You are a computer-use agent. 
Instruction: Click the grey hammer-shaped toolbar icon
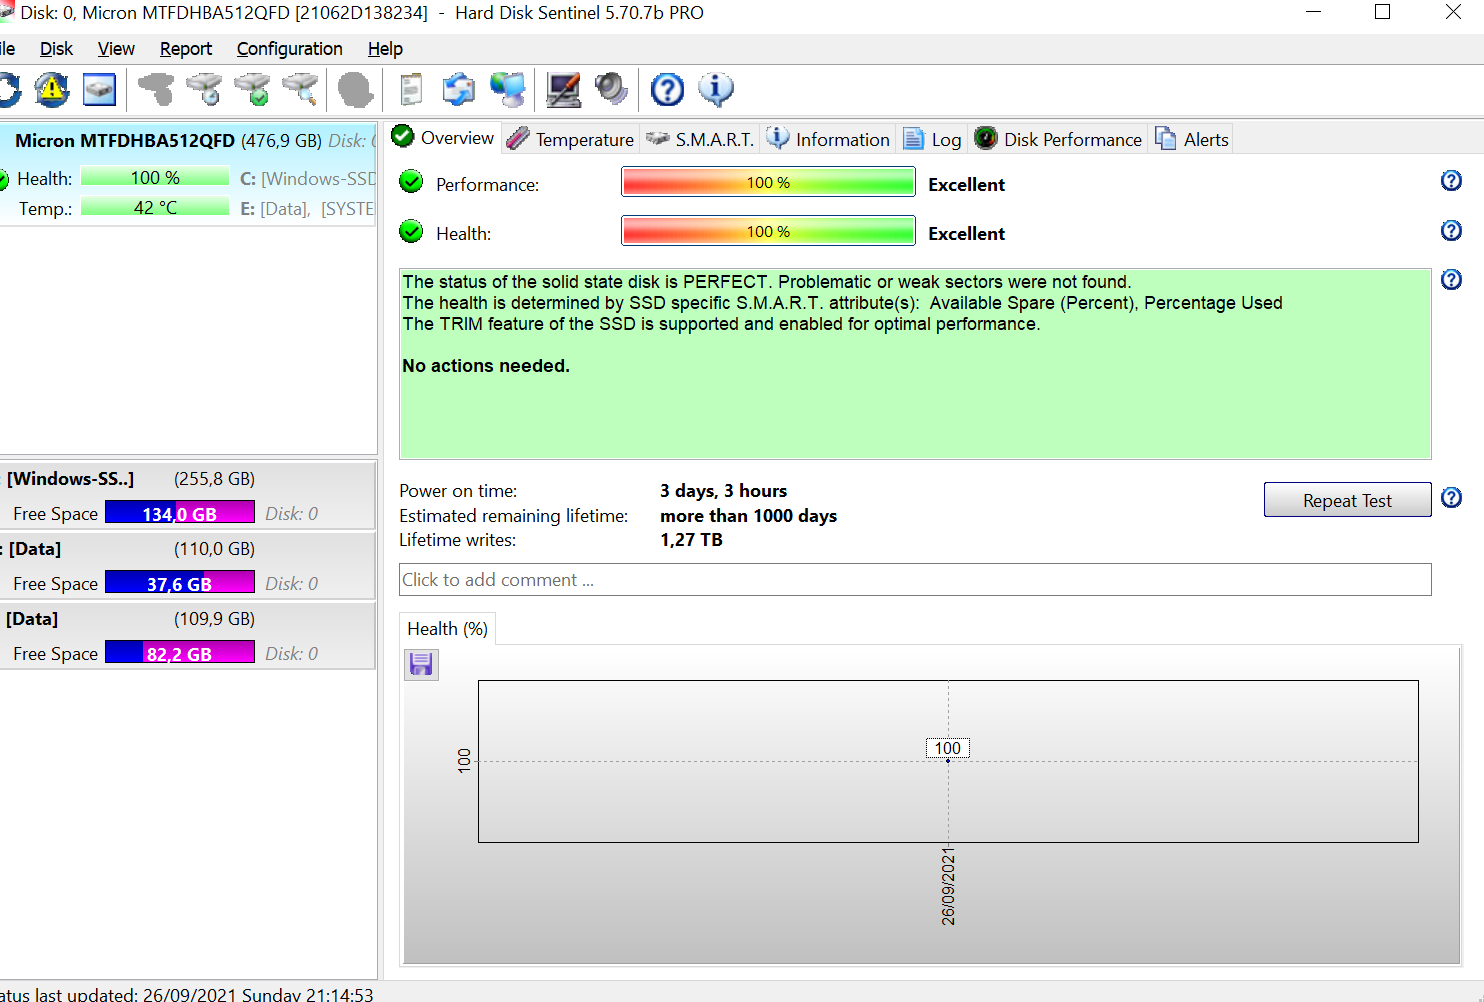[x=156, y=90]
